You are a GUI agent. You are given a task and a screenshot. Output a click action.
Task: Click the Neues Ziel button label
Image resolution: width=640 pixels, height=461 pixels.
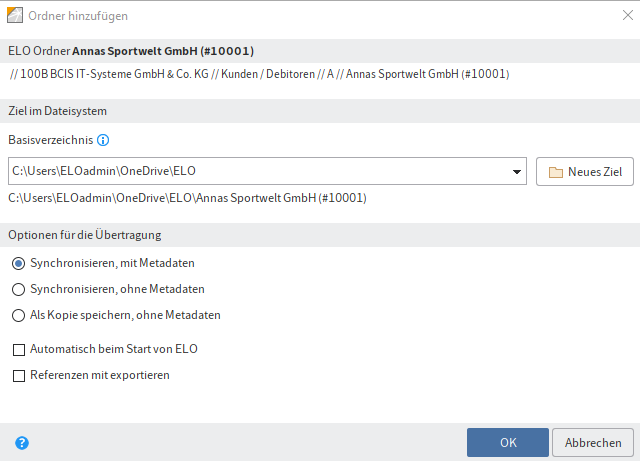[x=595, y=172]
